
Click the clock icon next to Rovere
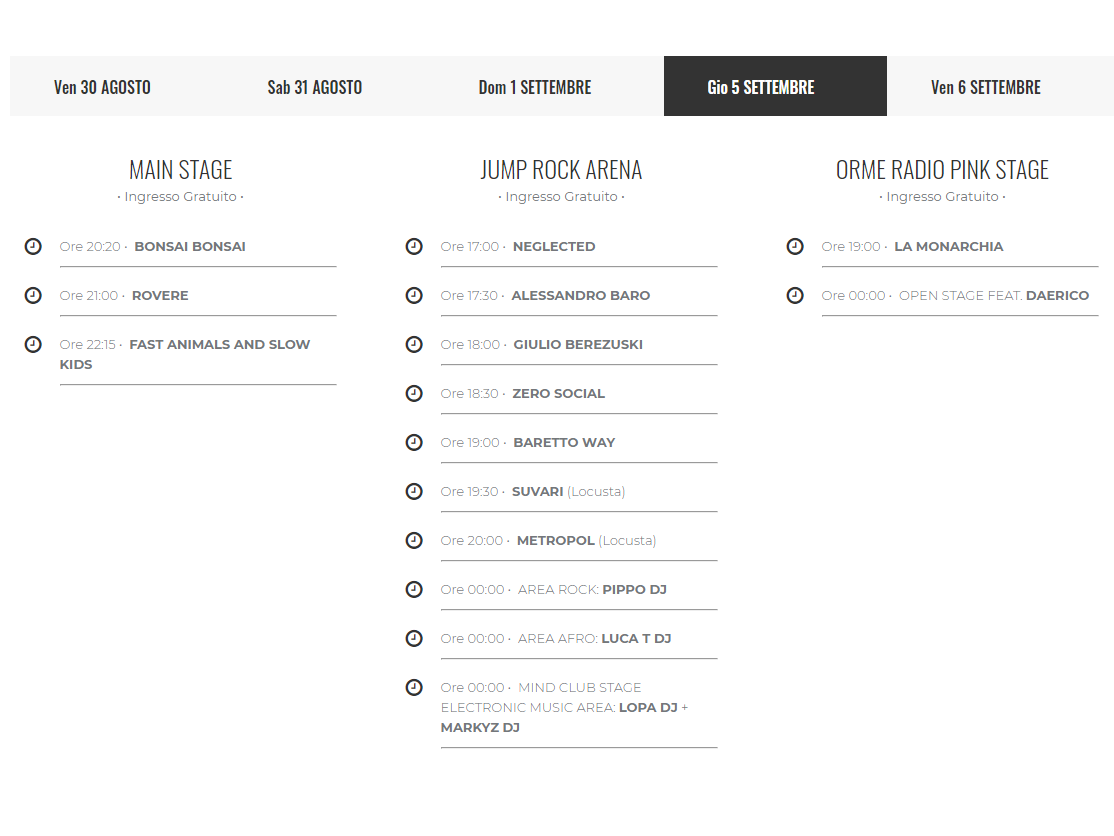click(33, 295)
